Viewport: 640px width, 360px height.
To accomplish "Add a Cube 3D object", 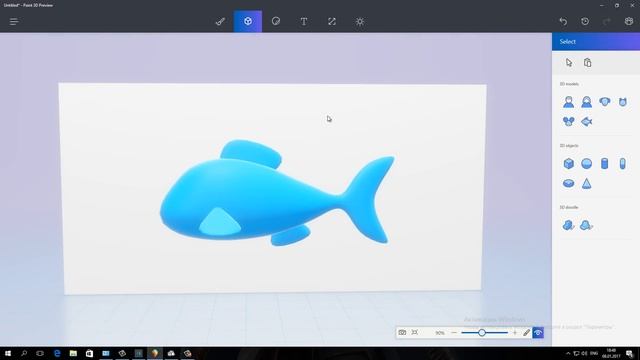I will click(x=569, y=164).
